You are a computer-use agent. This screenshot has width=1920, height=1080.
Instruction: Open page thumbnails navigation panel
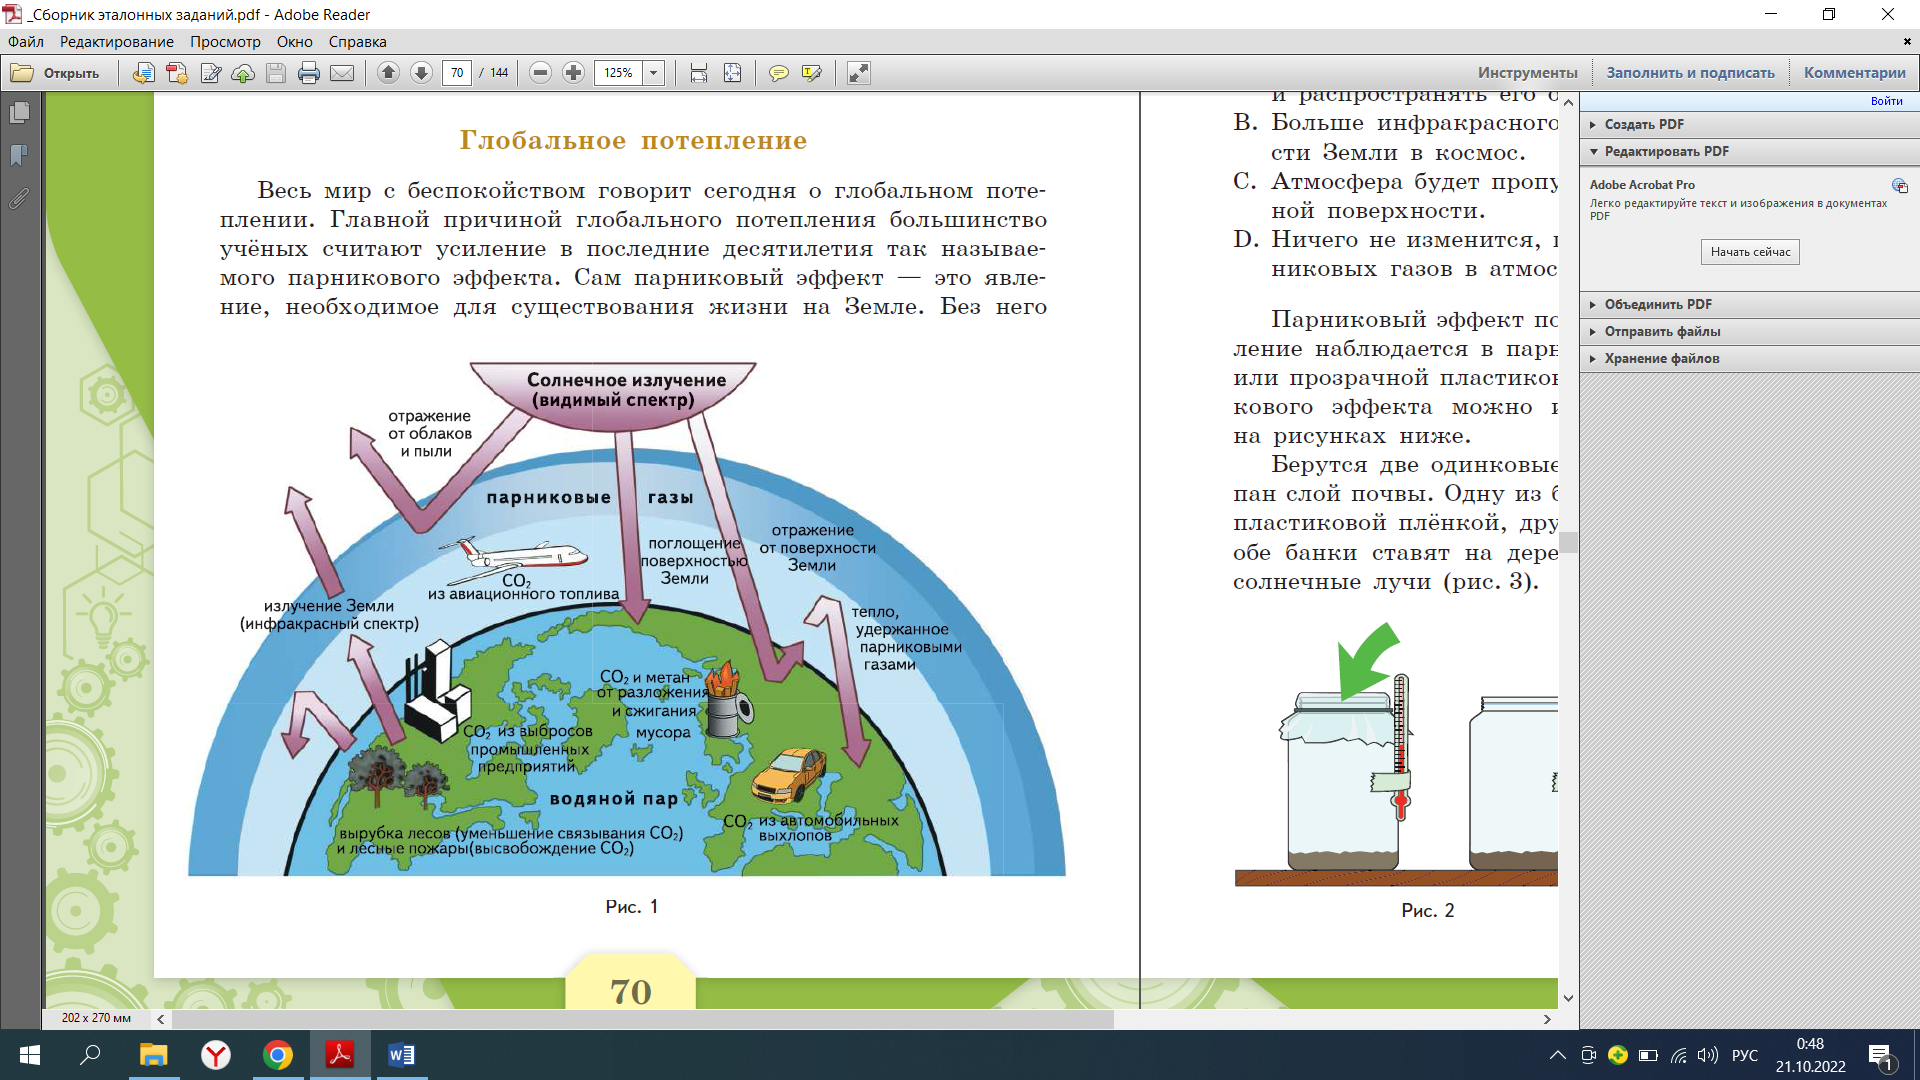(x=19, y=113)
